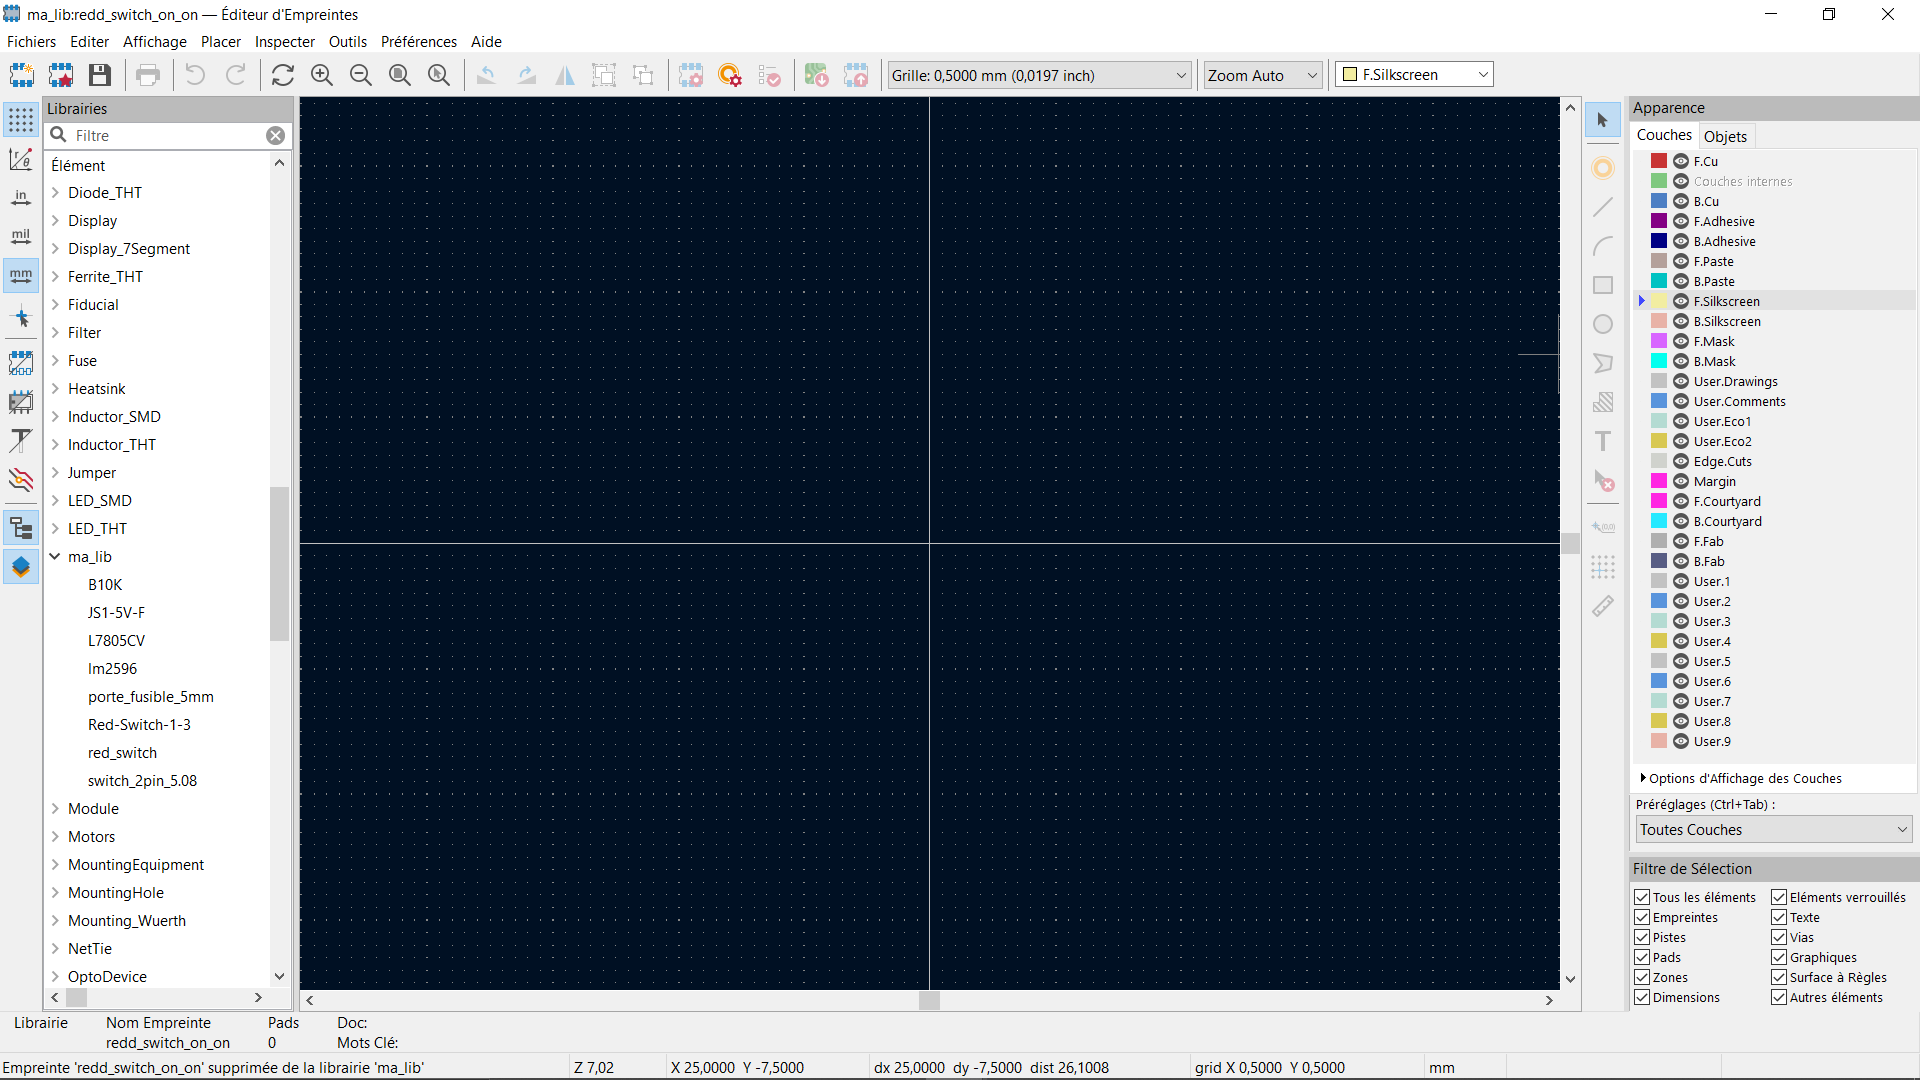Switch to the Objets tab
This screenshot has width=1920, height=1080.
[1725, 136]
